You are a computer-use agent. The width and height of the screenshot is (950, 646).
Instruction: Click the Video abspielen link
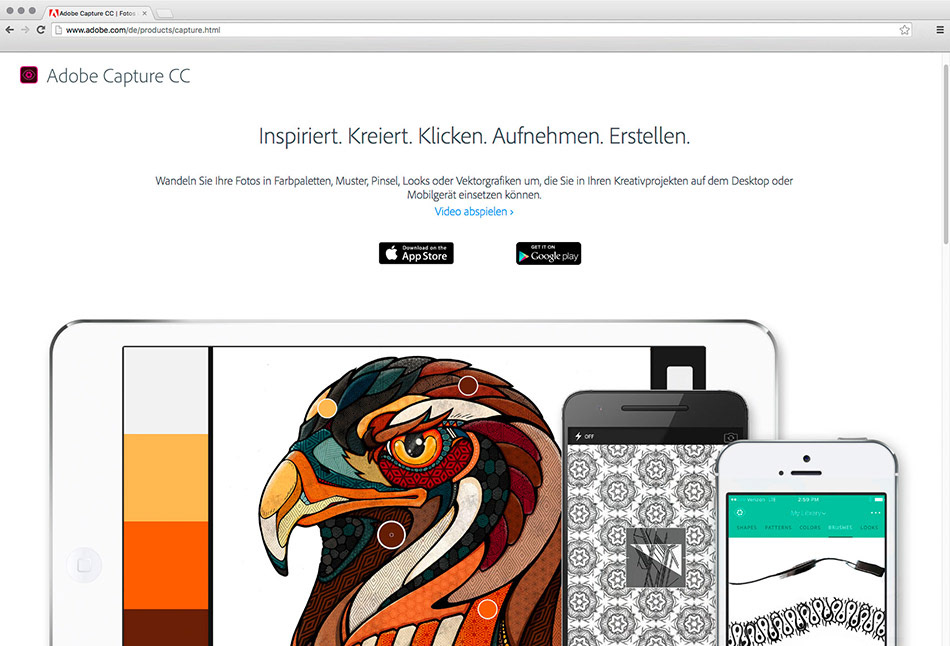click(x=474, y=211)
